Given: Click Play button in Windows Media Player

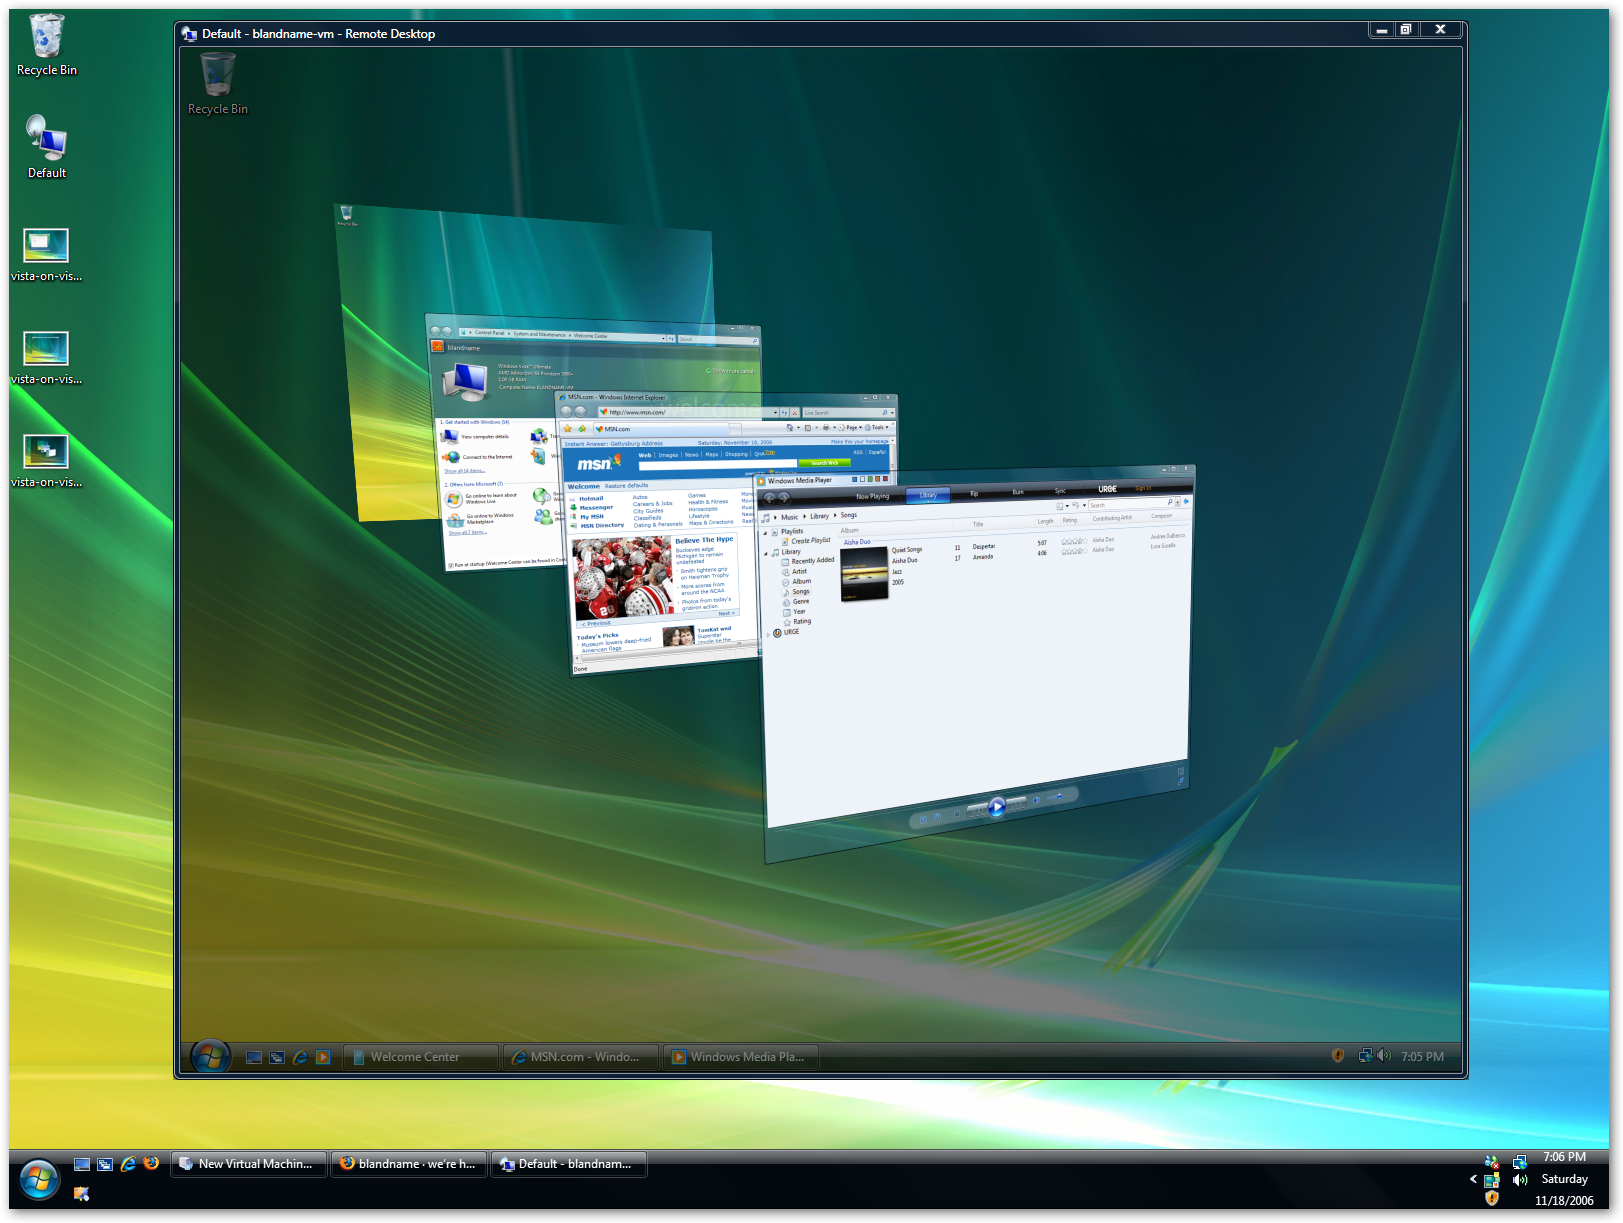Looking at the screenshot, I should coord(996,807).
